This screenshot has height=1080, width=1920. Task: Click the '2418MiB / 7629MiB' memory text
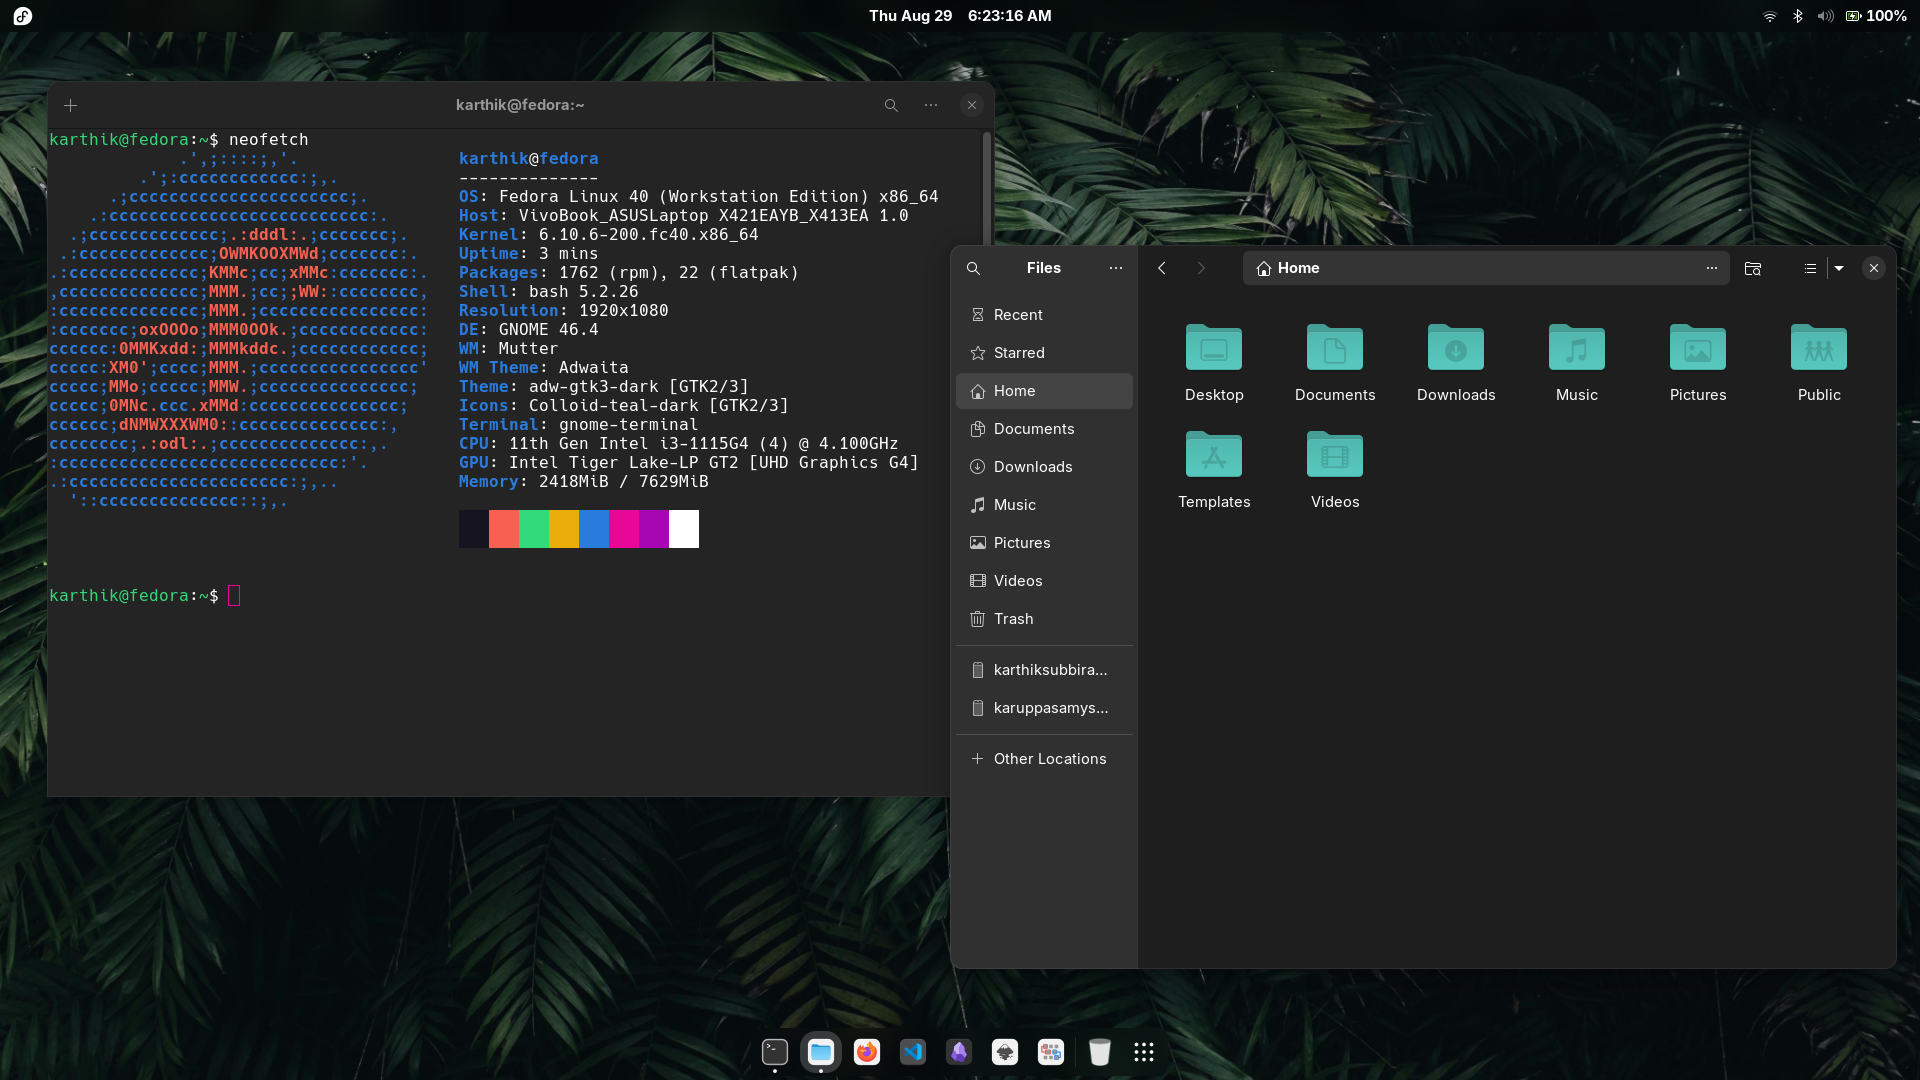(x=624, y=482)
